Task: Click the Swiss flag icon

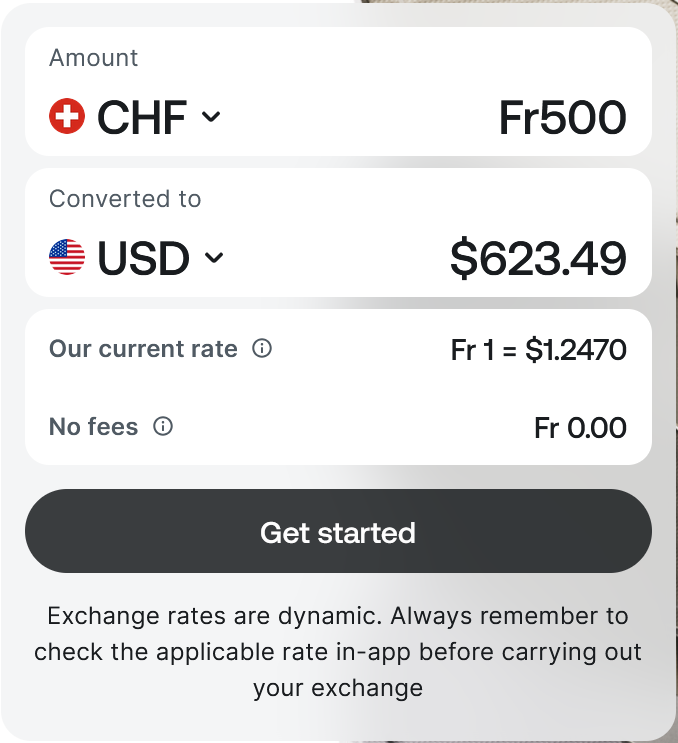Action: pos(67,117)
